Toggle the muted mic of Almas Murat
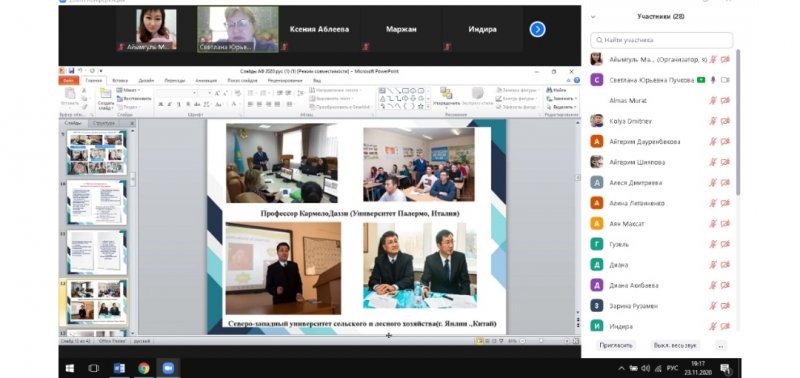Viewport: 800px width, 378px height. coord(713,100)
